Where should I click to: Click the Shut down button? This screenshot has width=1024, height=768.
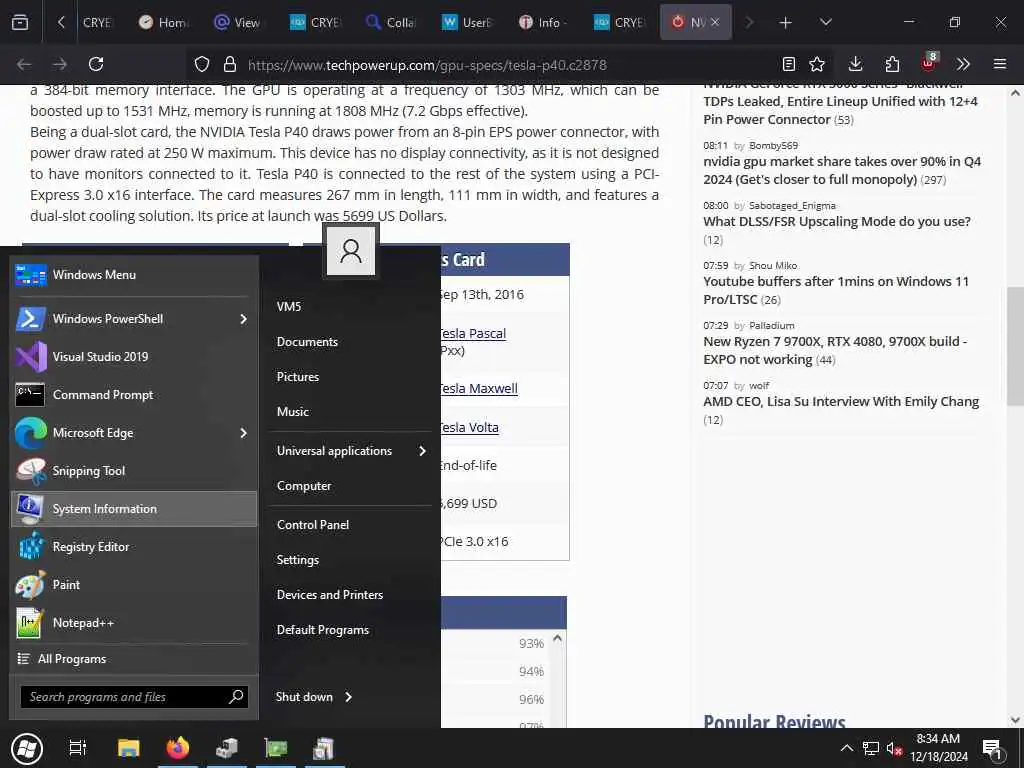(304, 697)
